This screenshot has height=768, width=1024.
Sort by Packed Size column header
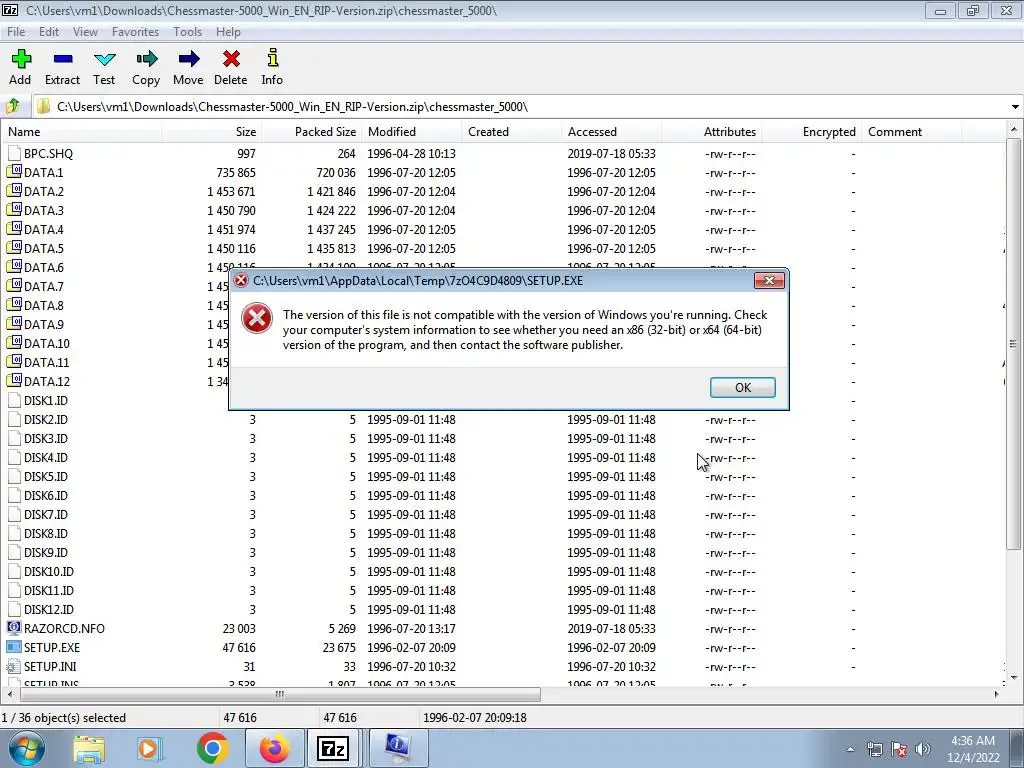pos(312,131)
